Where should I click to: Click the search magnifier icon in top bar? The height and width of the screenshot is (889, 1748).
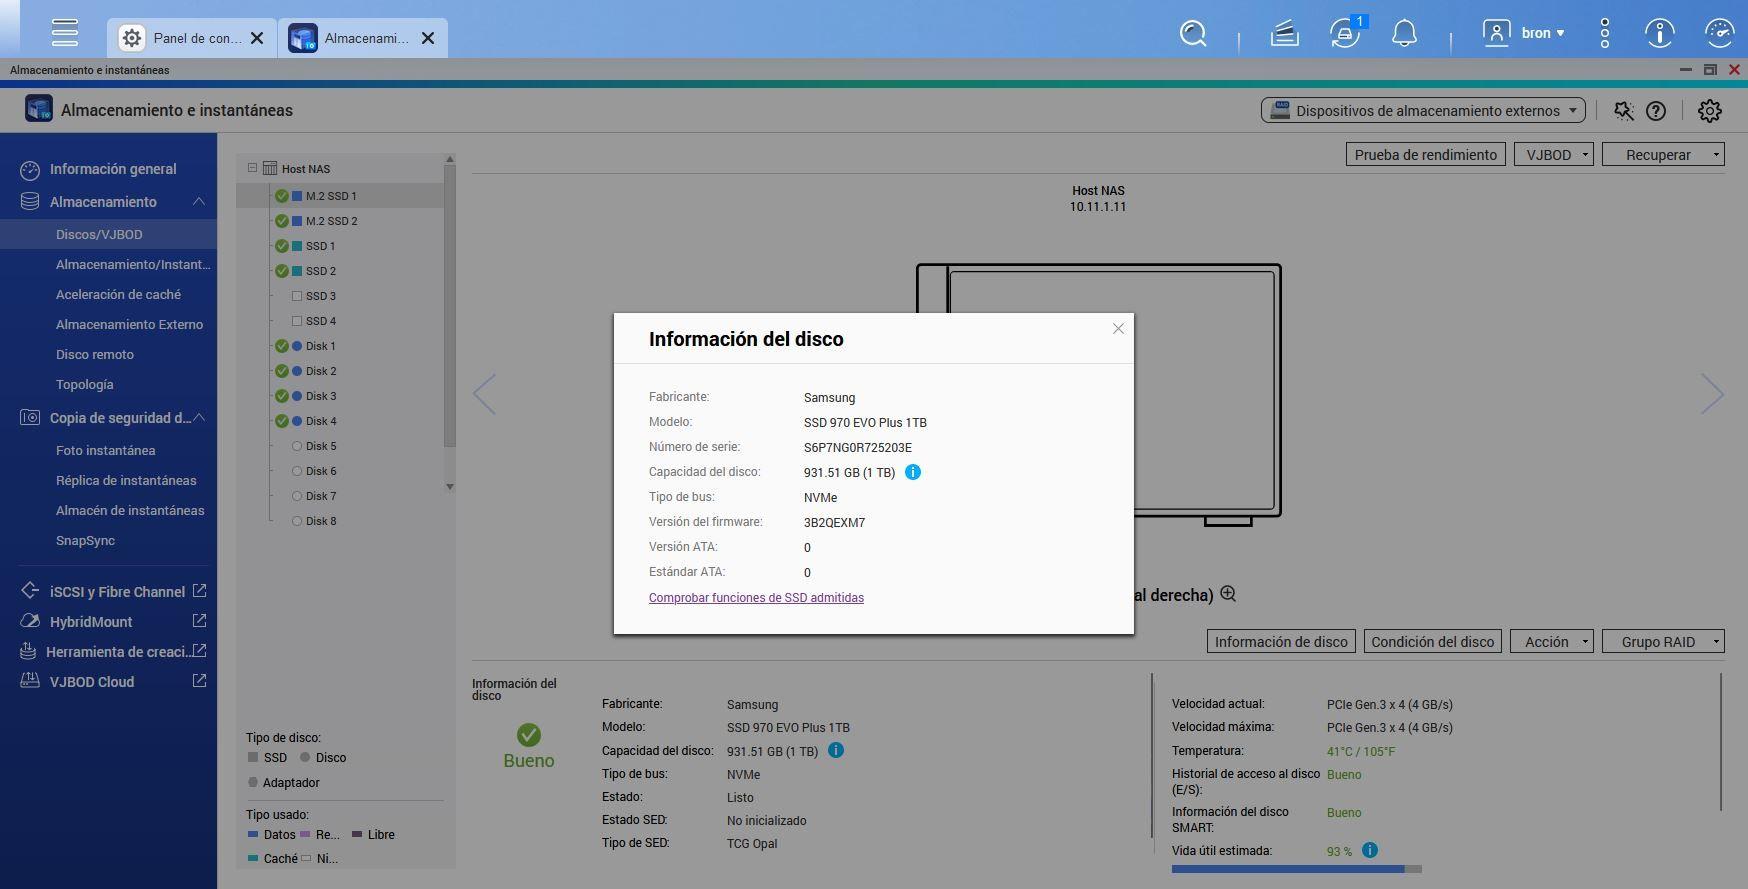point(1193,34)
